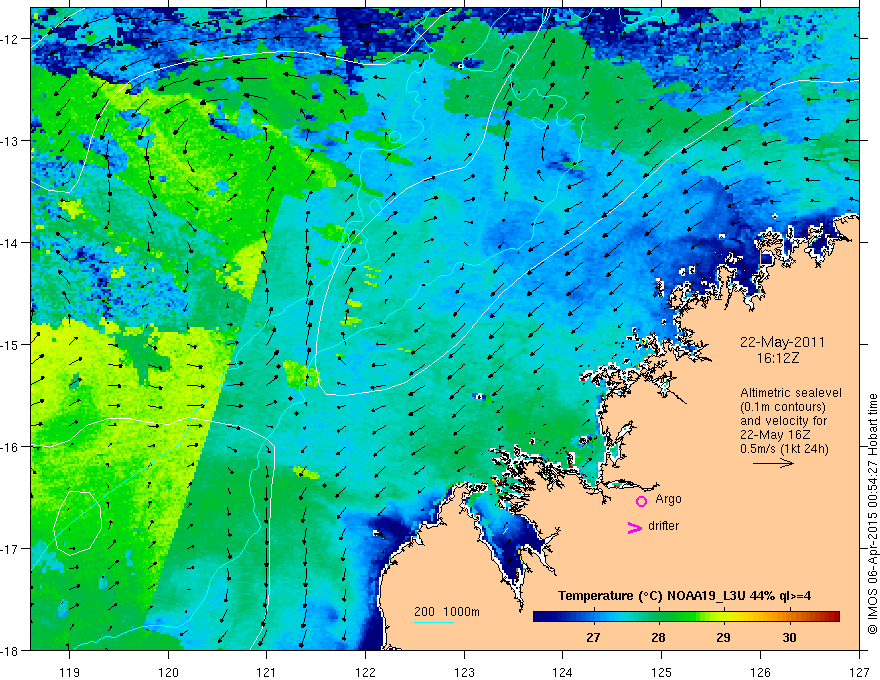
Task: Click the latitude axis label -16
Action: [11, 447]
